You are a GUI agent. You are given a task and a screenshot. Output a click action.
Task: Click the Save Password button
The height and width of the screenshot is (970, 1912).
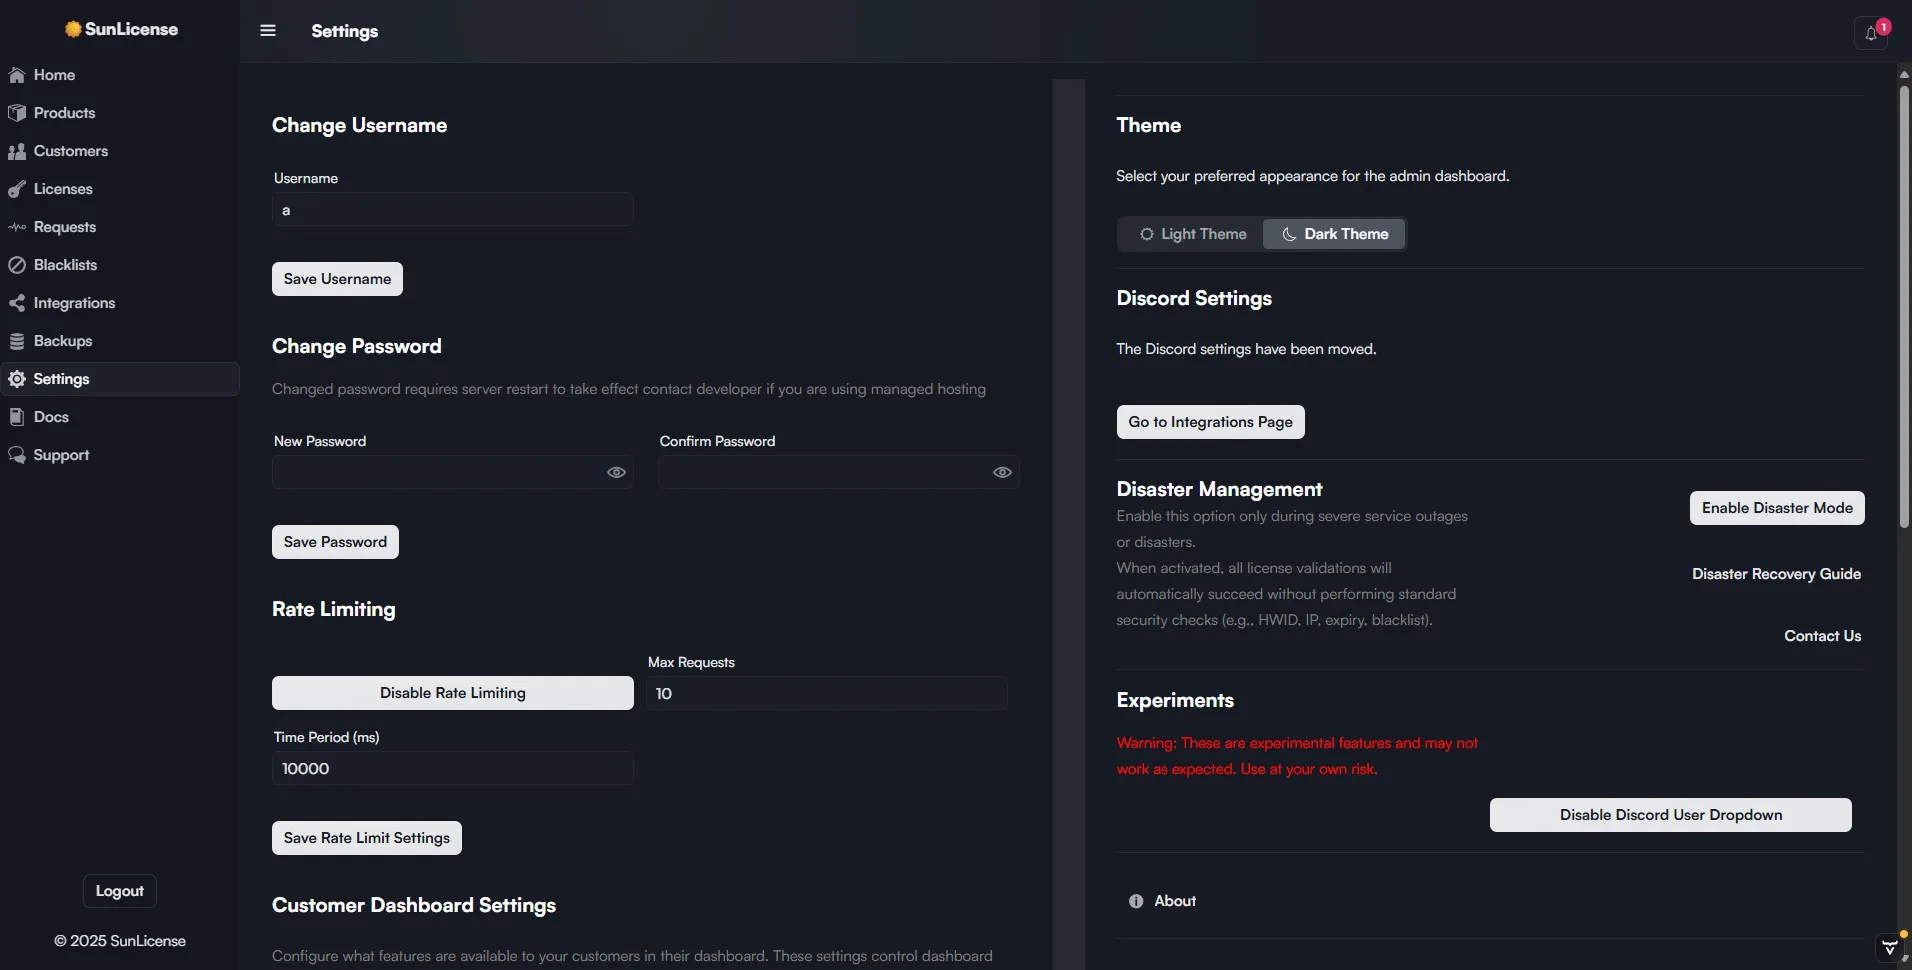[335, 542]
